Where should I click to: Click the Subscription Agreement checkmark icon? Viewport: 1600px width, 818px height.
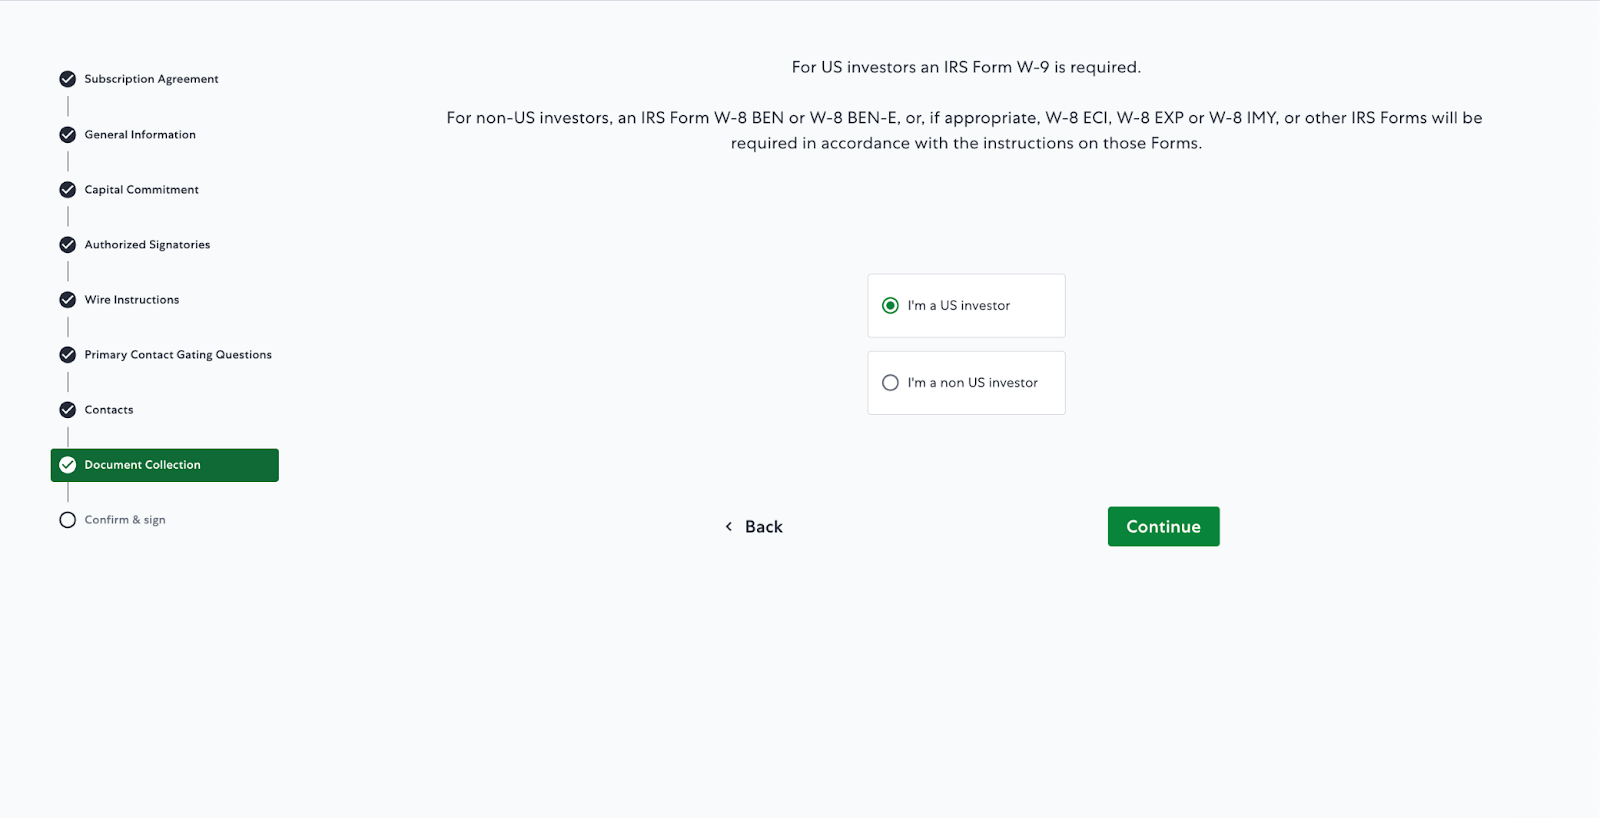point(68,79)
